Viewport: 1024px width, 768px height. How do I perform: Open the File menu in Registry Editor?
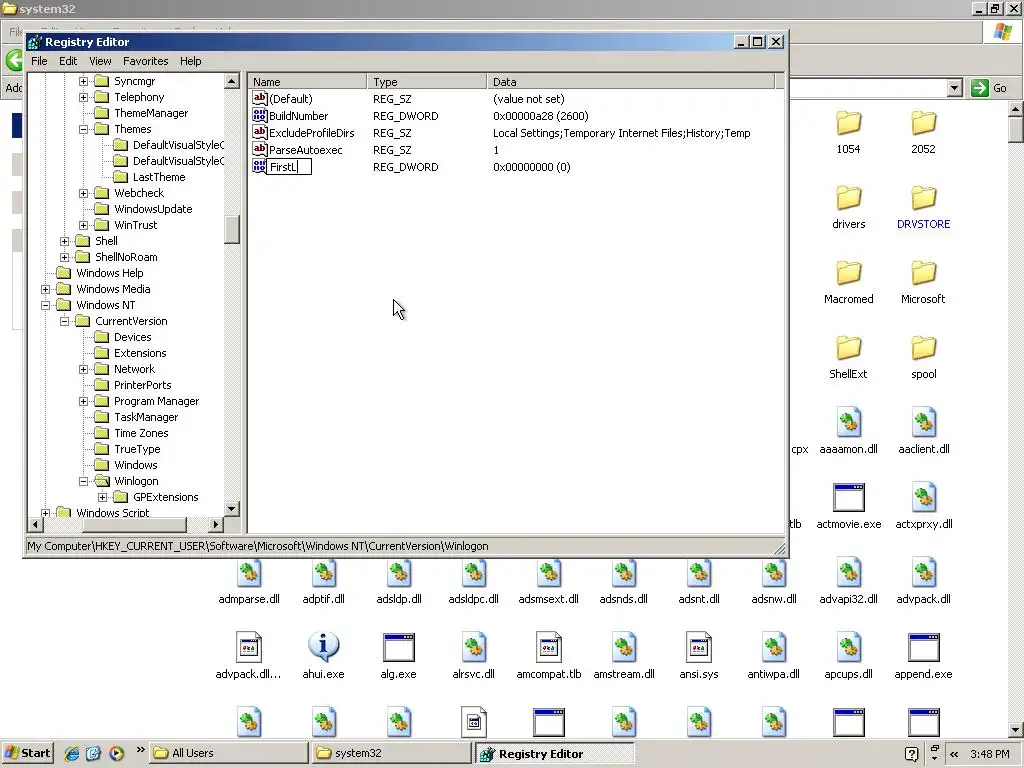pos(39,61)
